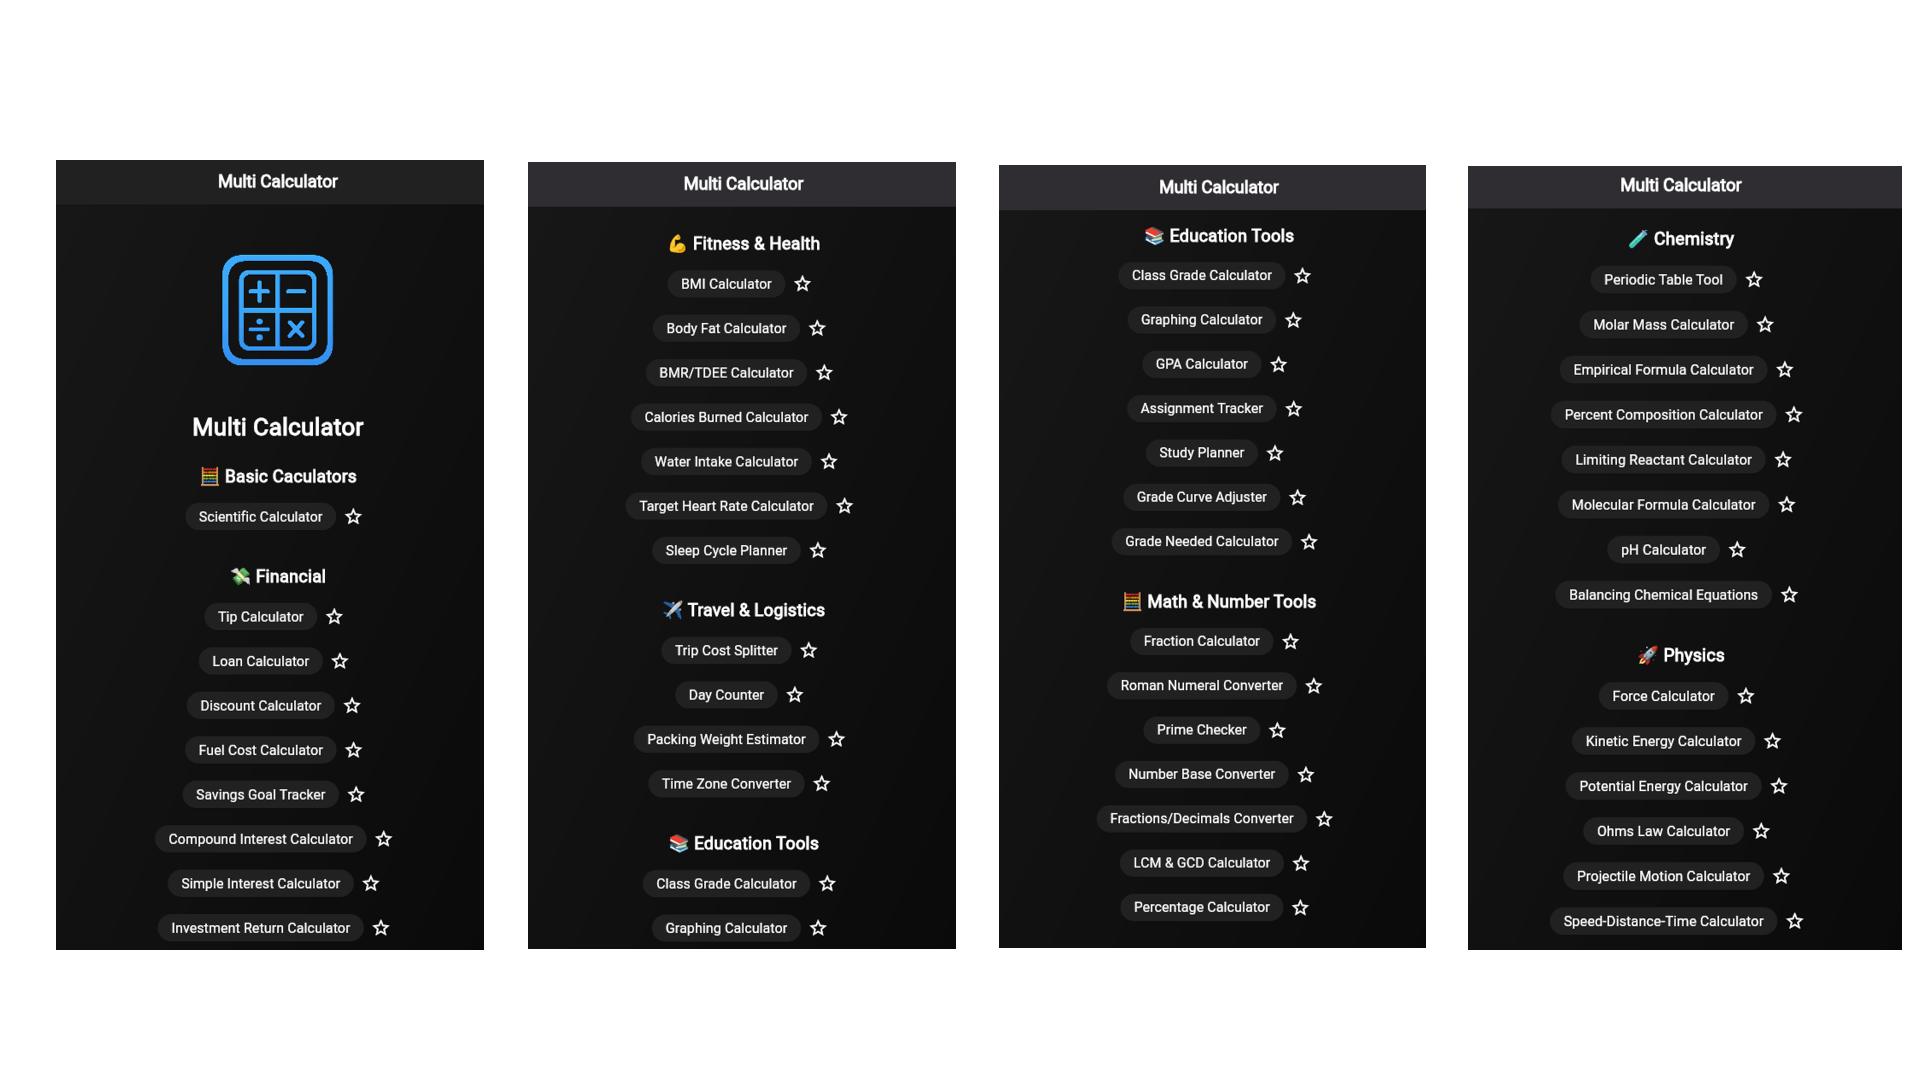
Task: Click the blue Multi Calculator app logo
Action: coord(278,310)
